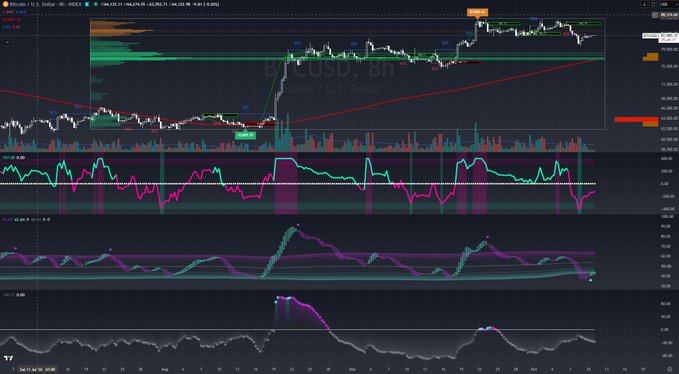Click the cyan square icon in symbol header
The image size is (679, 374).
click(x=87, y=4)
